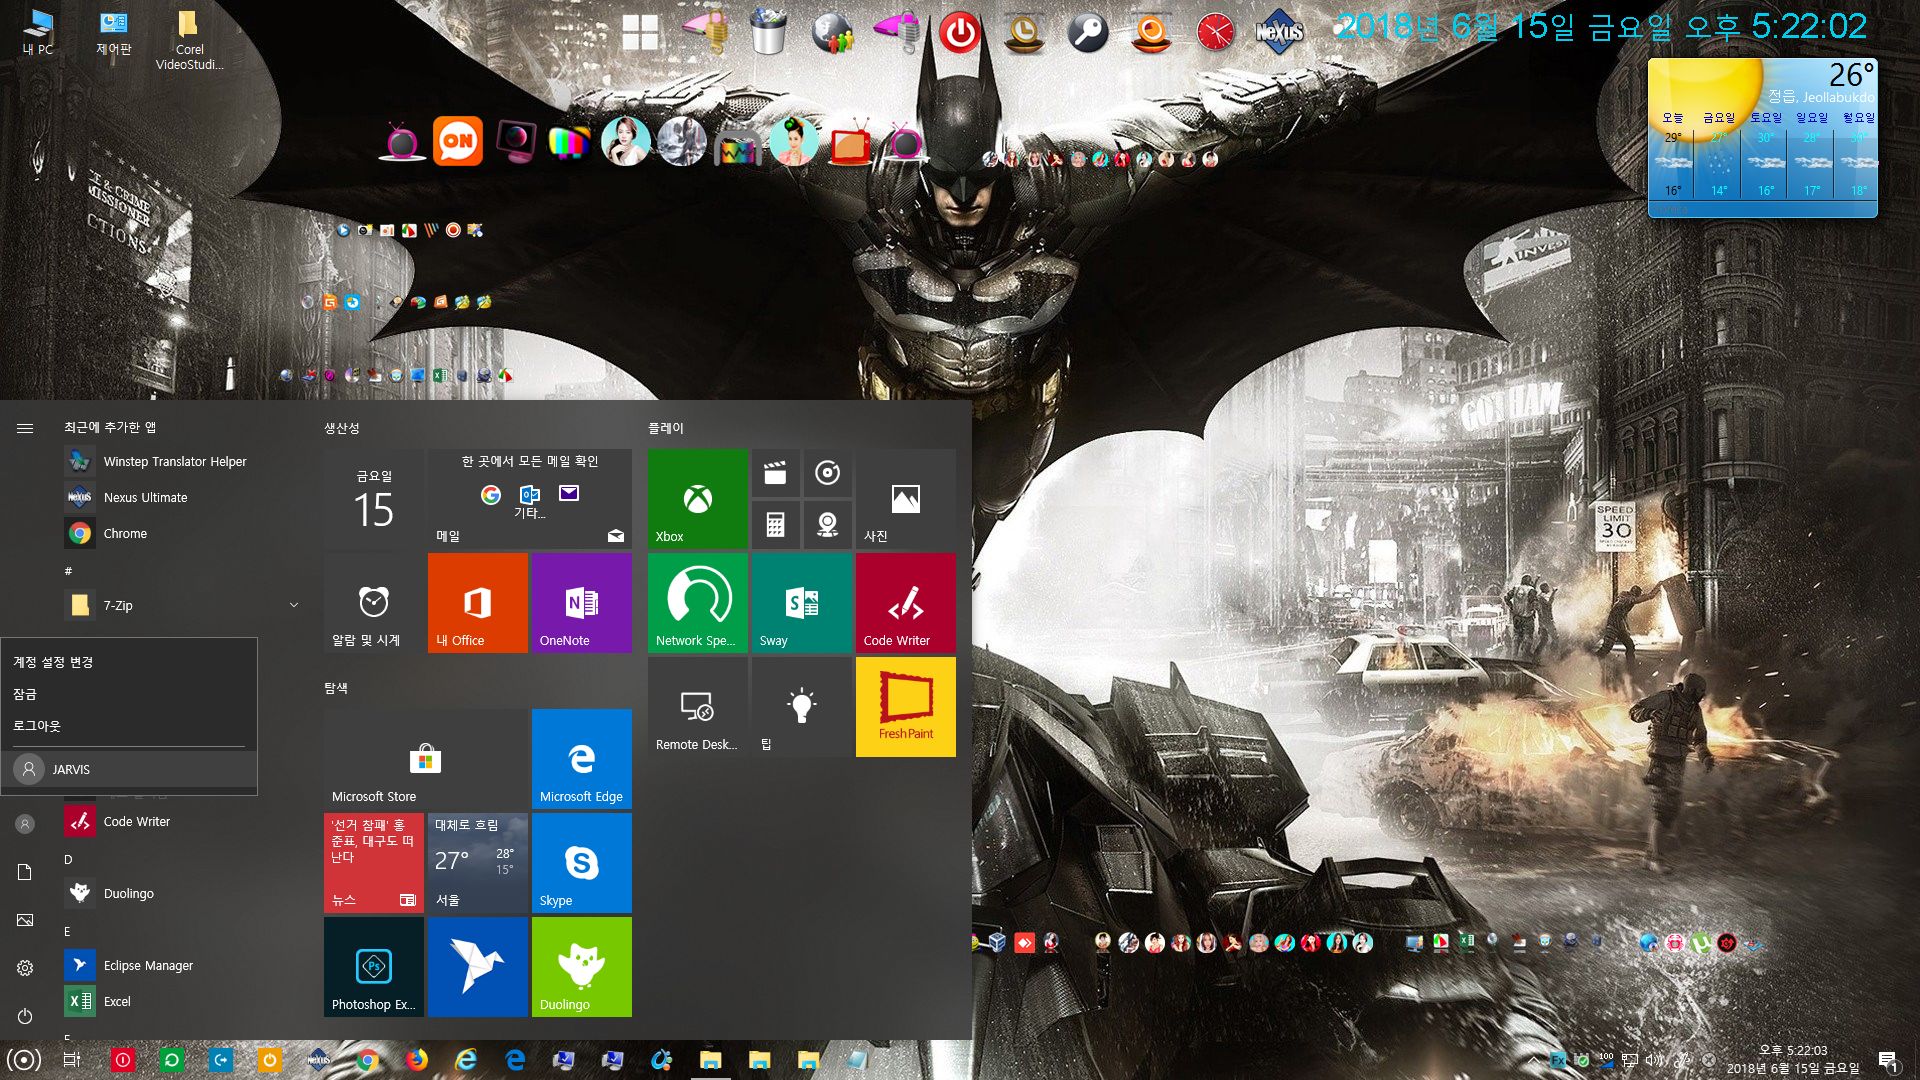Open the Seoul weather tile
Screen dimensions: 1920x1080
pos(477,863)
